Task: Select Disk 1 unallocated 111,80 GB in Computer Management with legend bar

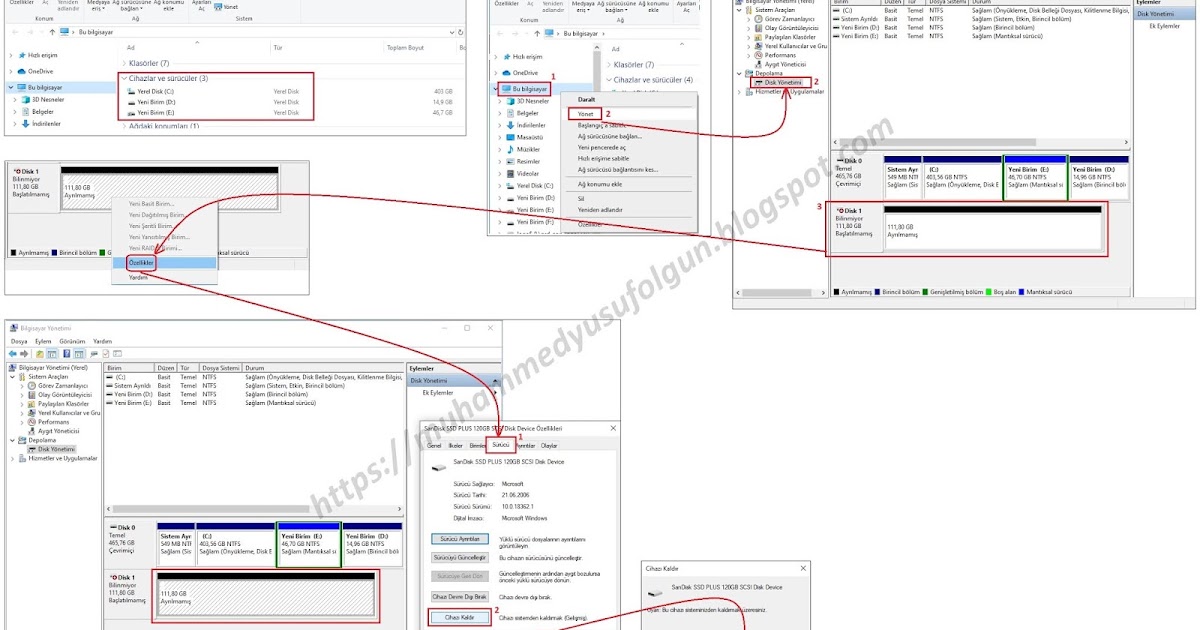Action: (x=994, y=230)
